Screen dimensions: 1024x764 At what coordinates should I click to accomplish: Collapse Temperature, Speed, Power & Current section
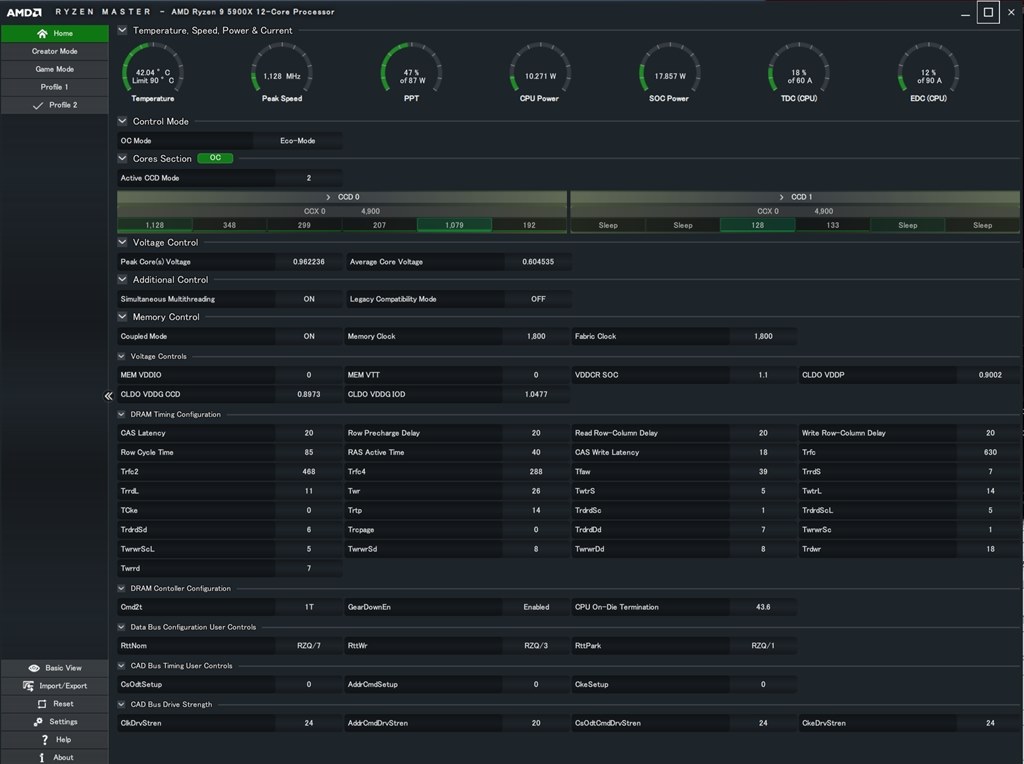[x=122, y=30]
